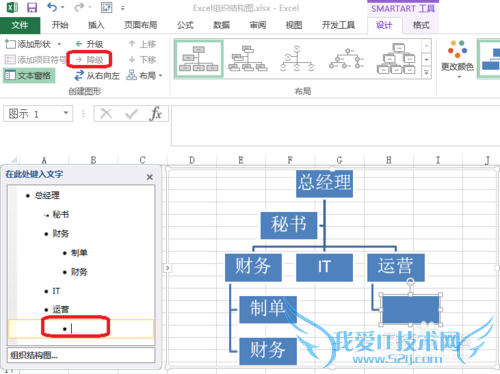The height and width of the screenshot is (374, 500).
Task: Open the Name Box dropdown arrow
Action: [66, 113]
